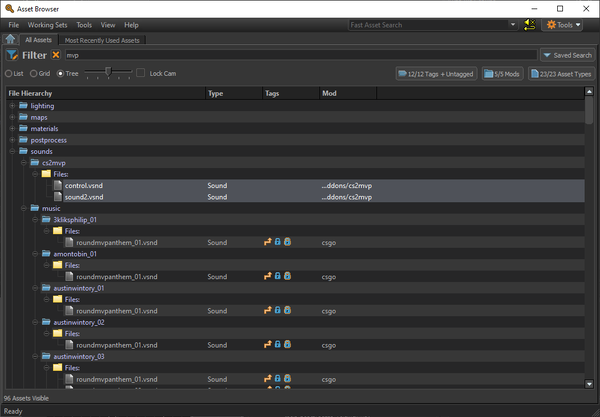This screenshot has width=600, height=417.
Task: Open the Working Sets menu
Action: click(x=47, y=25)
